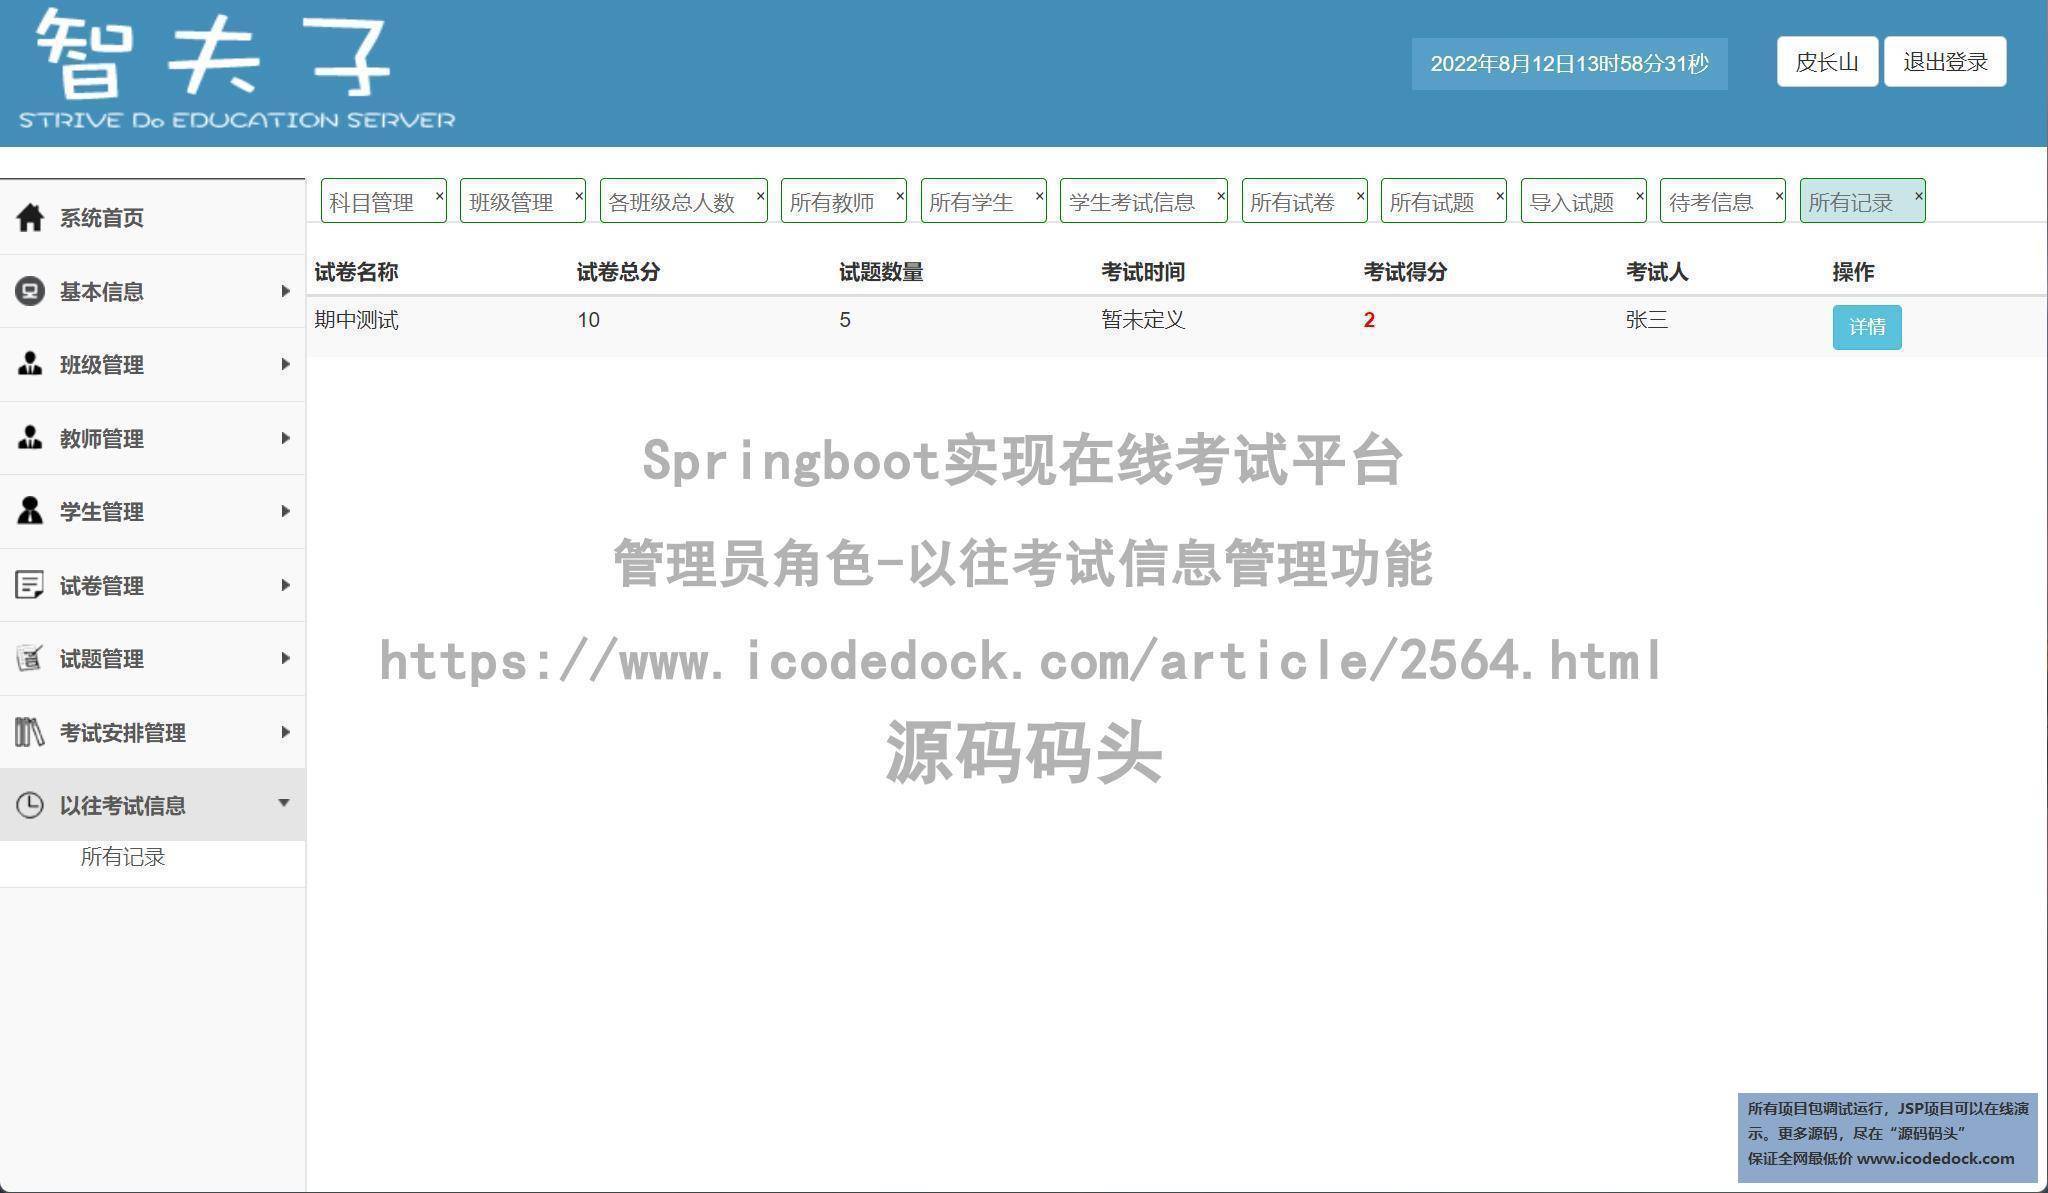Open the 待考信息 tab
The height and width of the screenshot is (1193, 2048).
coord(1711,201)
